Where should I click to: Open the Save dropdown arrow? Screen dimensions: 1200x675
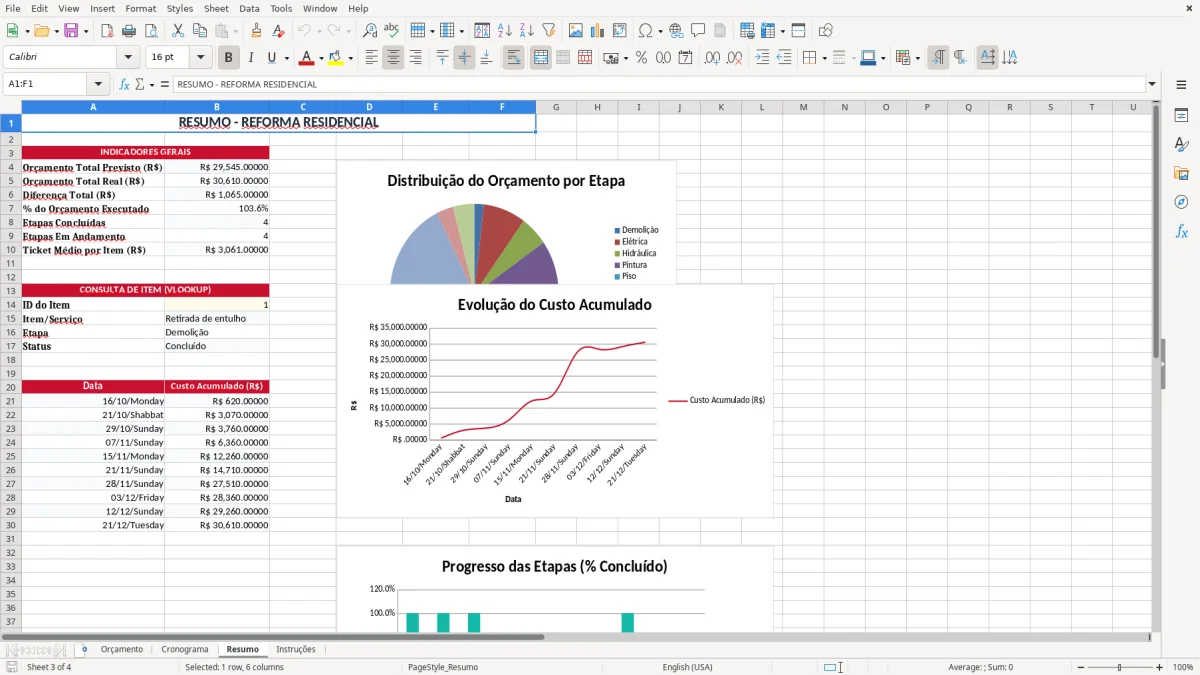(x=86, y=31)
